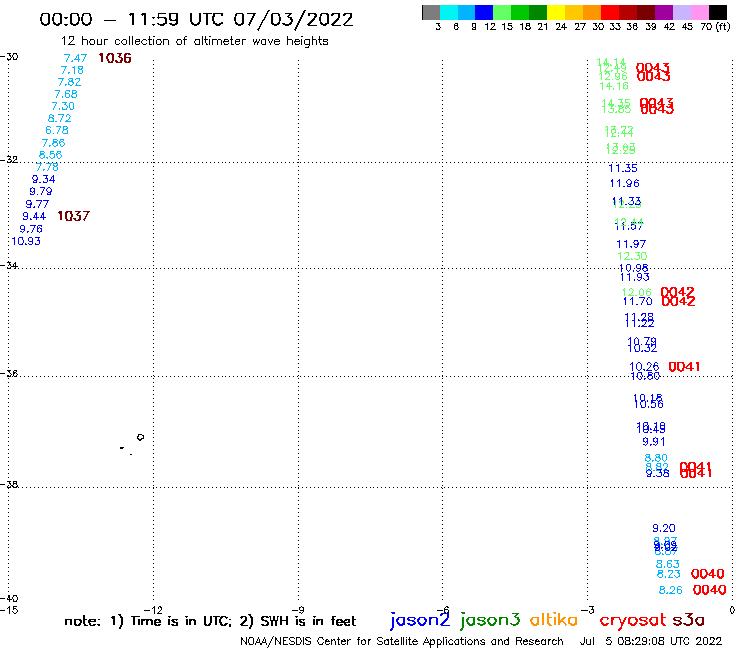This screenshot has width=740, height=650.
Task: Click the -12 longitude axis label
Action: 153,610
